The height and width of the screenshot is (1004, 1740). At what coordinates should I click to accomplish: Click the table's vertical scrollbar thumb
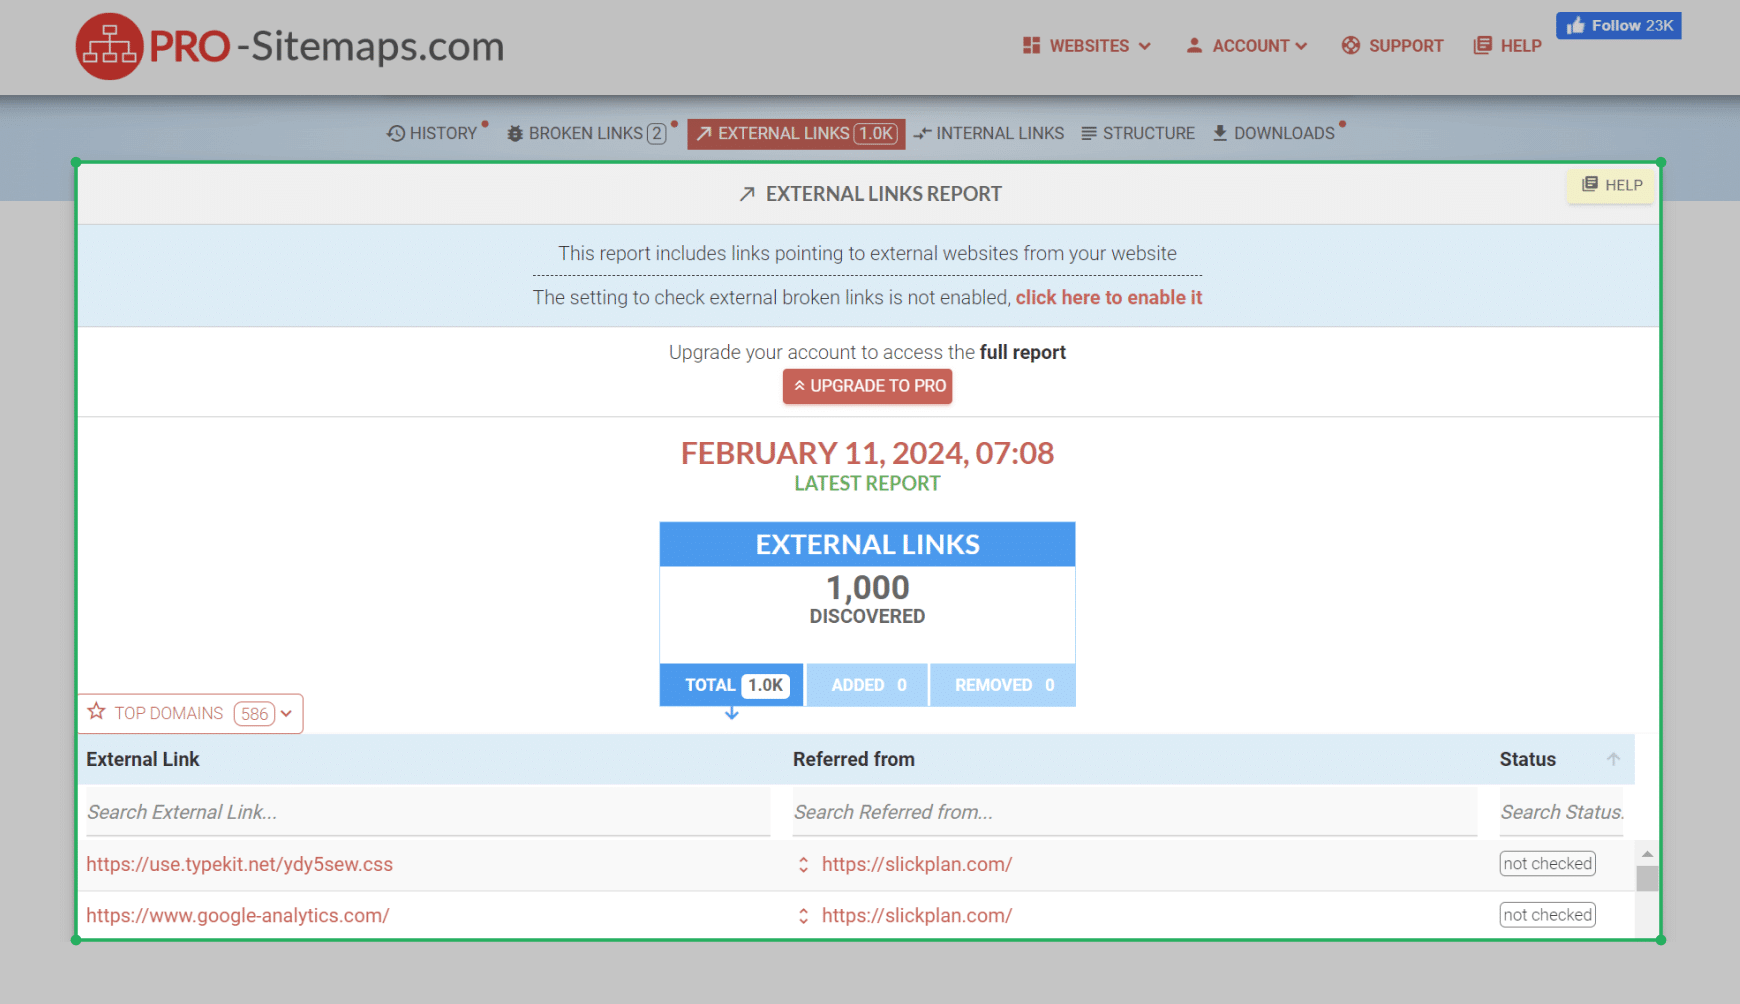(x=1647, y=878)
